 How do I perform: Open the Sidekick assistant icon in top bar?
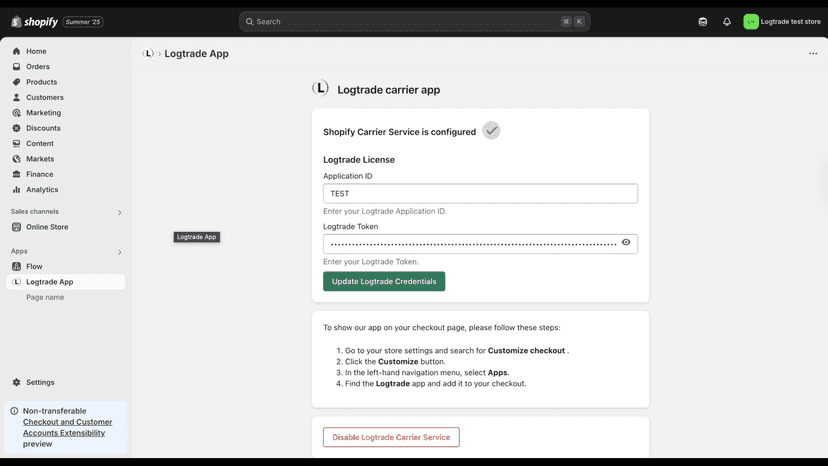702,22
